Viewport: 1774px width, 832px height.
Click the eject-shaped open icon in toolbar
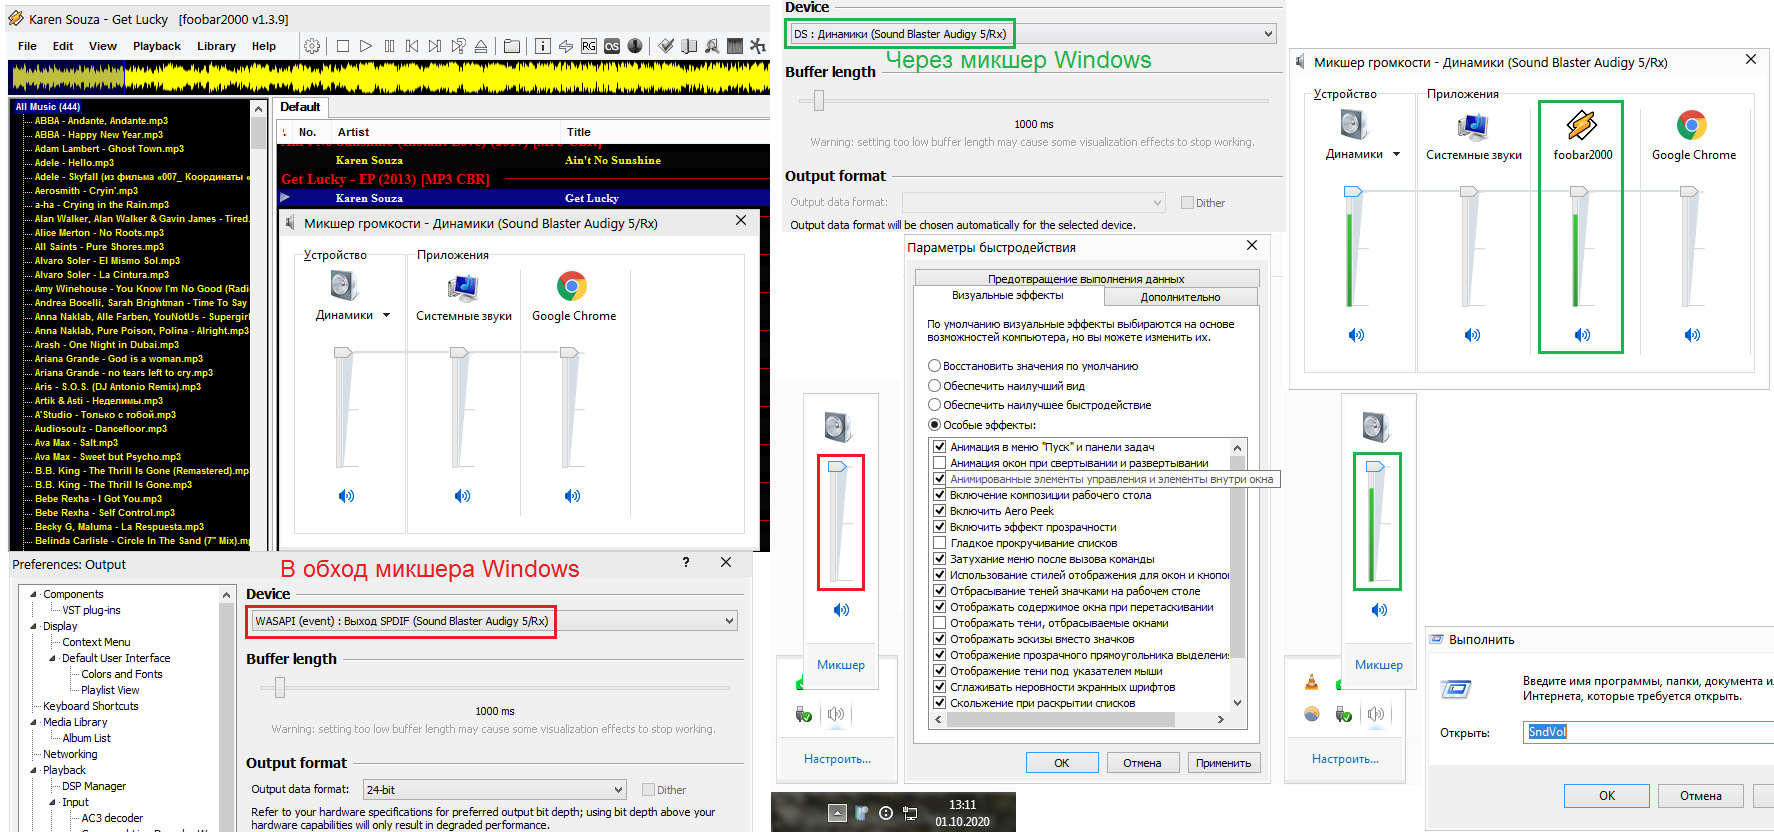(x=481, y=46)
